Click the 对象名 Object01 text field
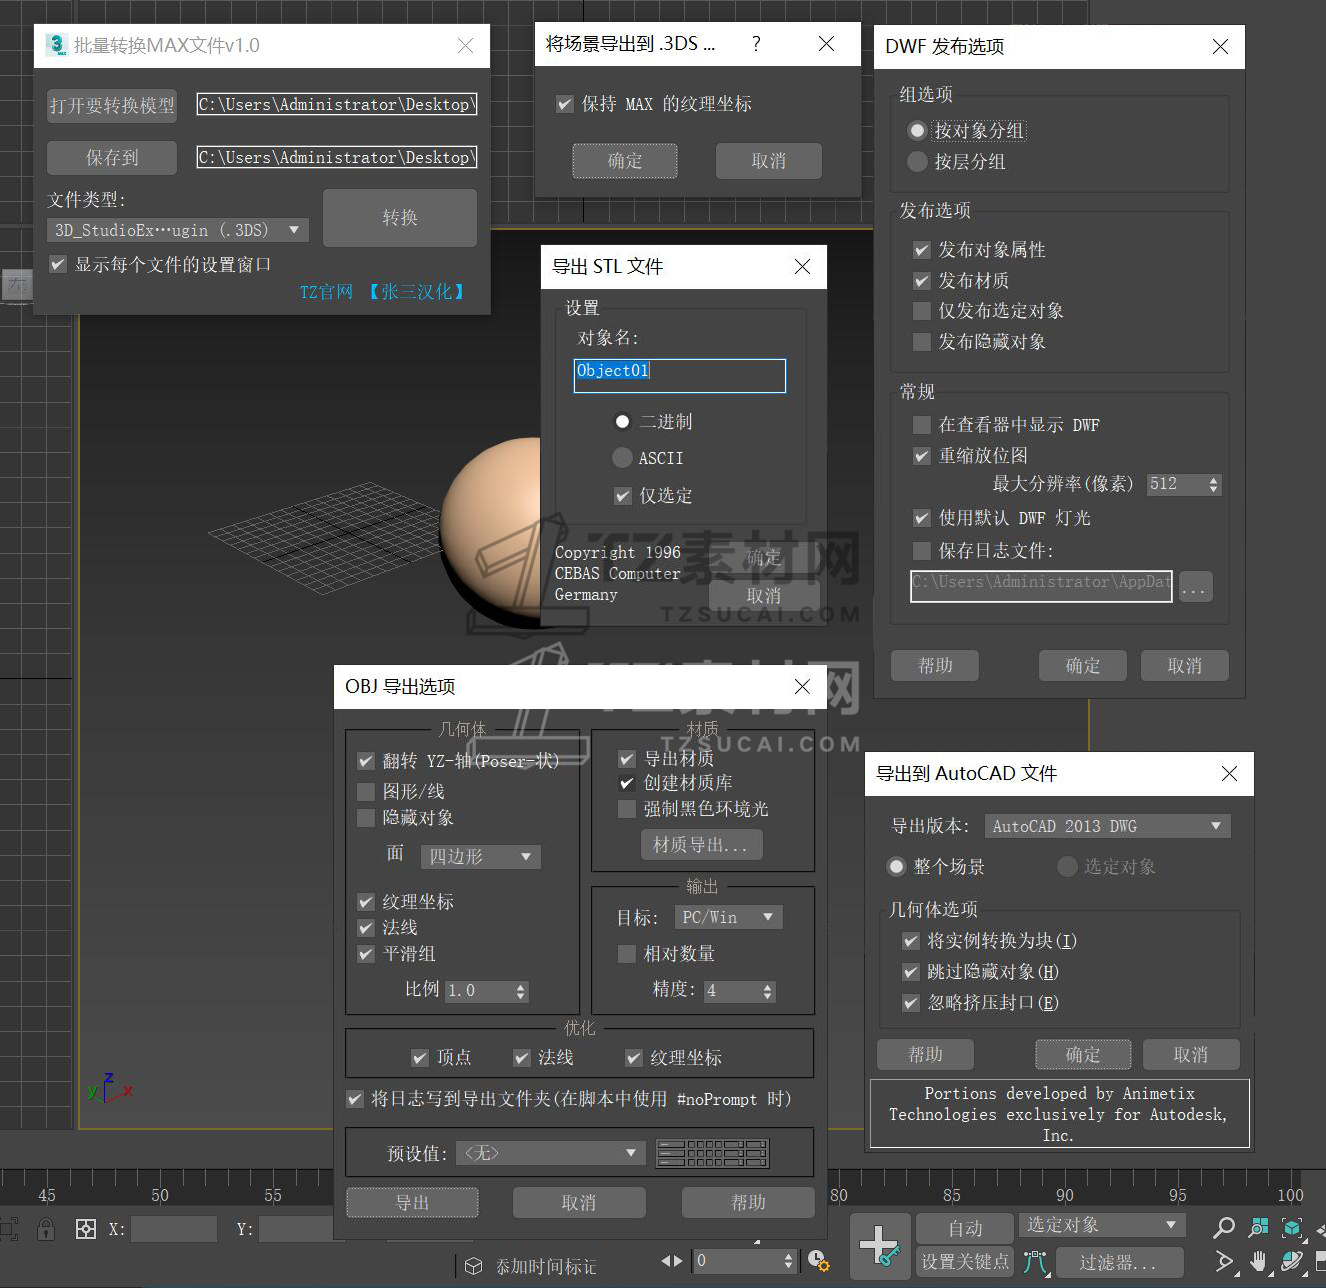This screenshot has width=1326, height=1288. pyautogui.click(x=679, y=375)
